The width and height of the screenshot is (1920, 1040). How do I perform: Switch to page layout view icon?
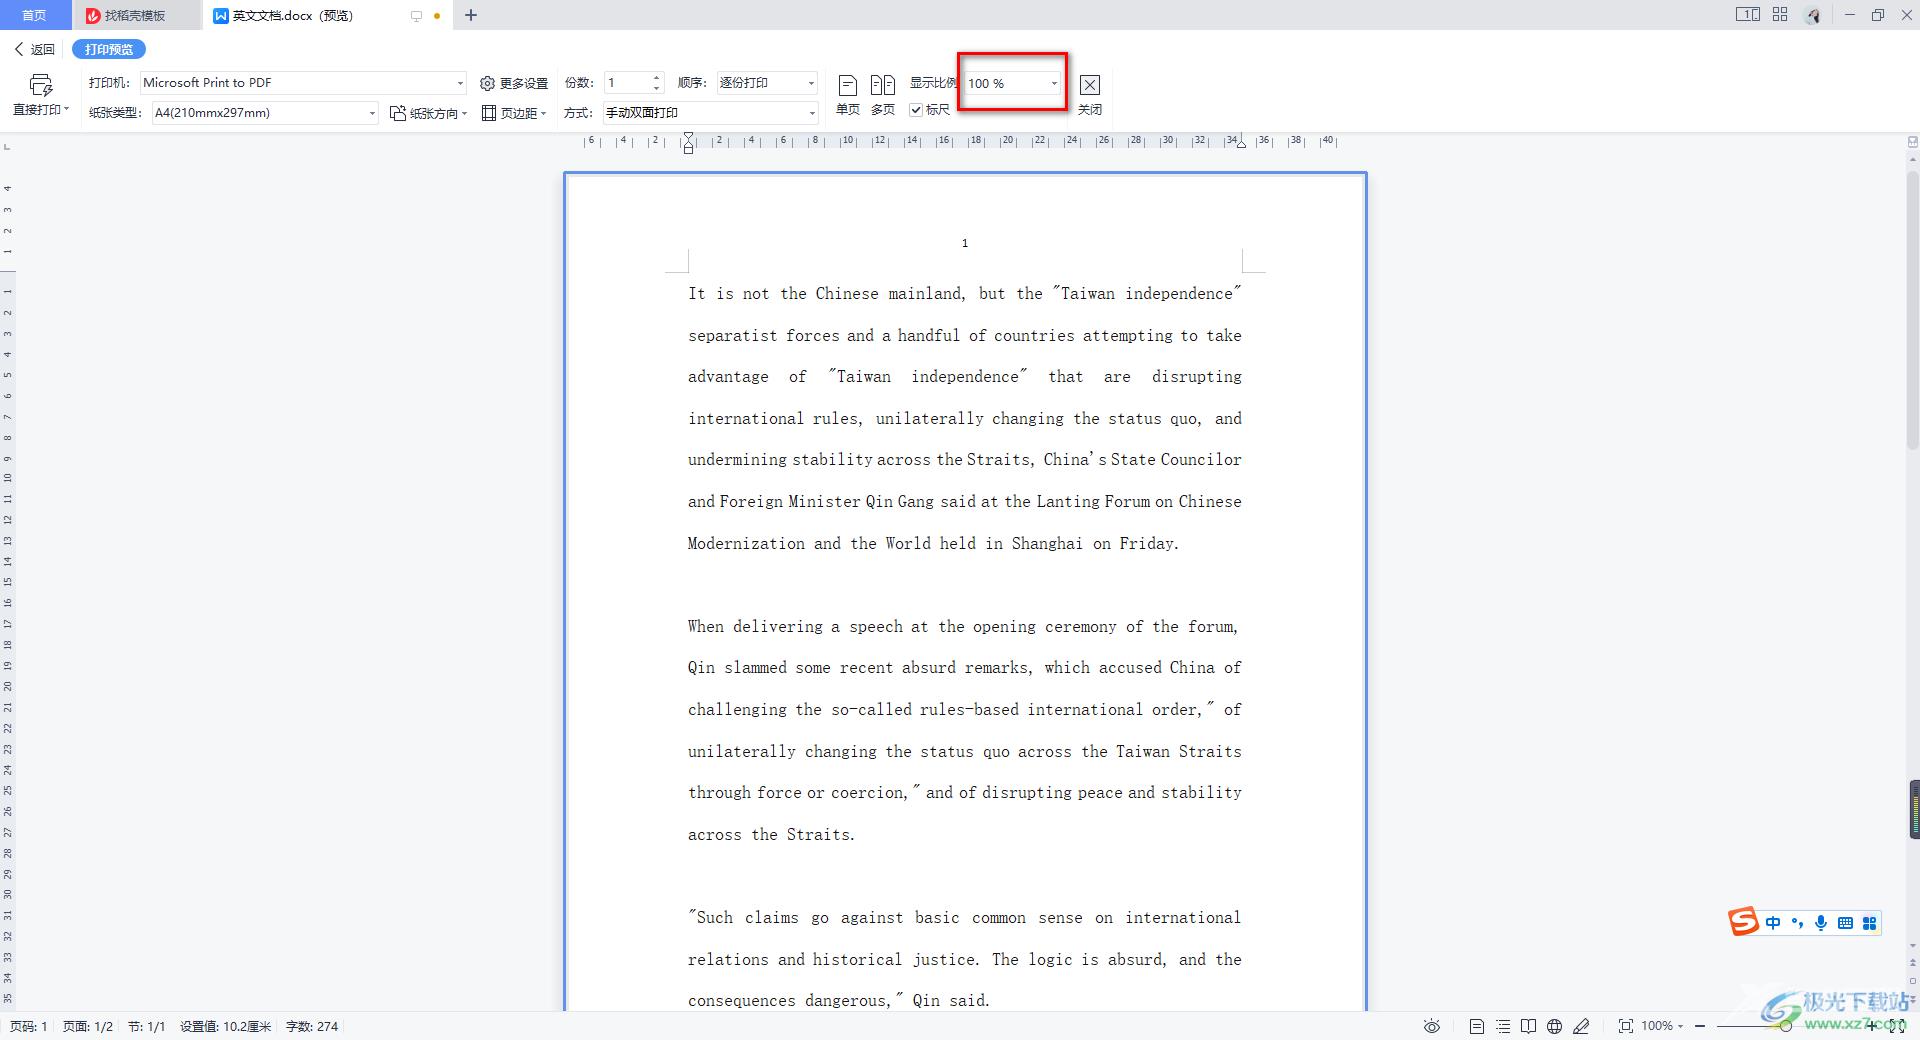pos(1476,1026)
